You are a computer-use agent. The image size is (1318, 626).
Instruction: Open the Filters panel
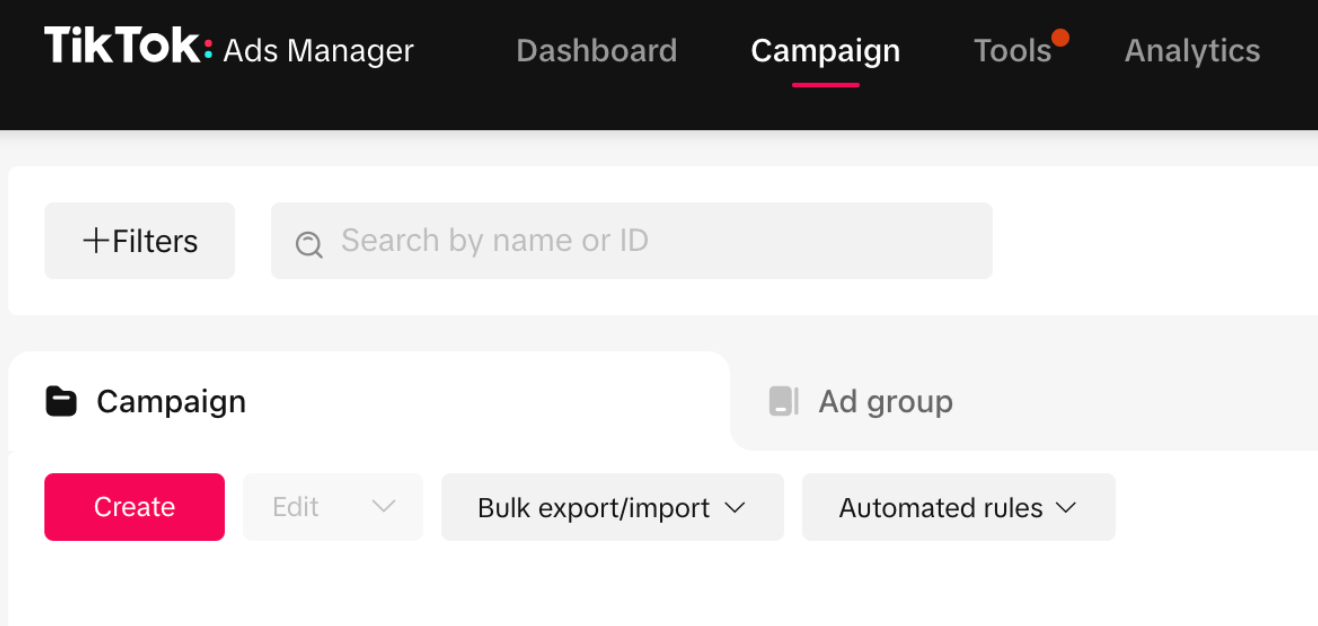[x=140, y=241]
